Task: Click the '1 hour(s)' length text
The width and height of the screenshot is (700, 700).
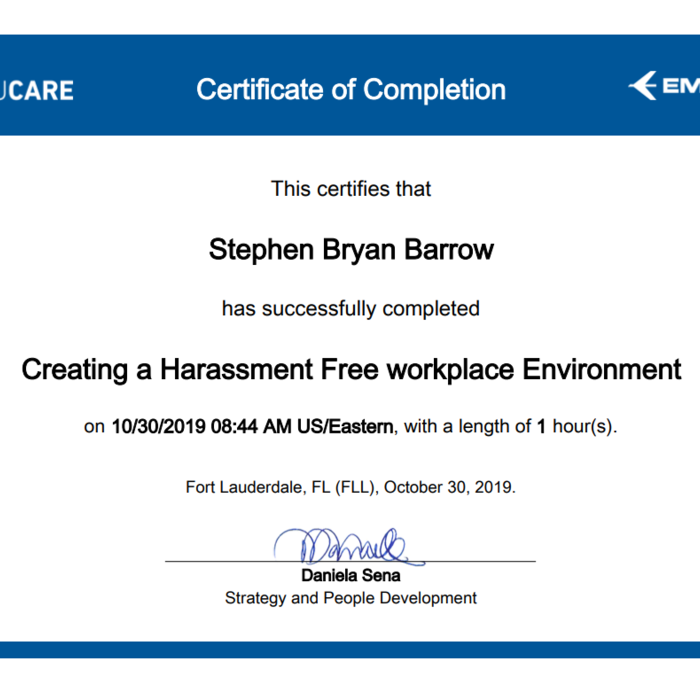Action: 577,426
